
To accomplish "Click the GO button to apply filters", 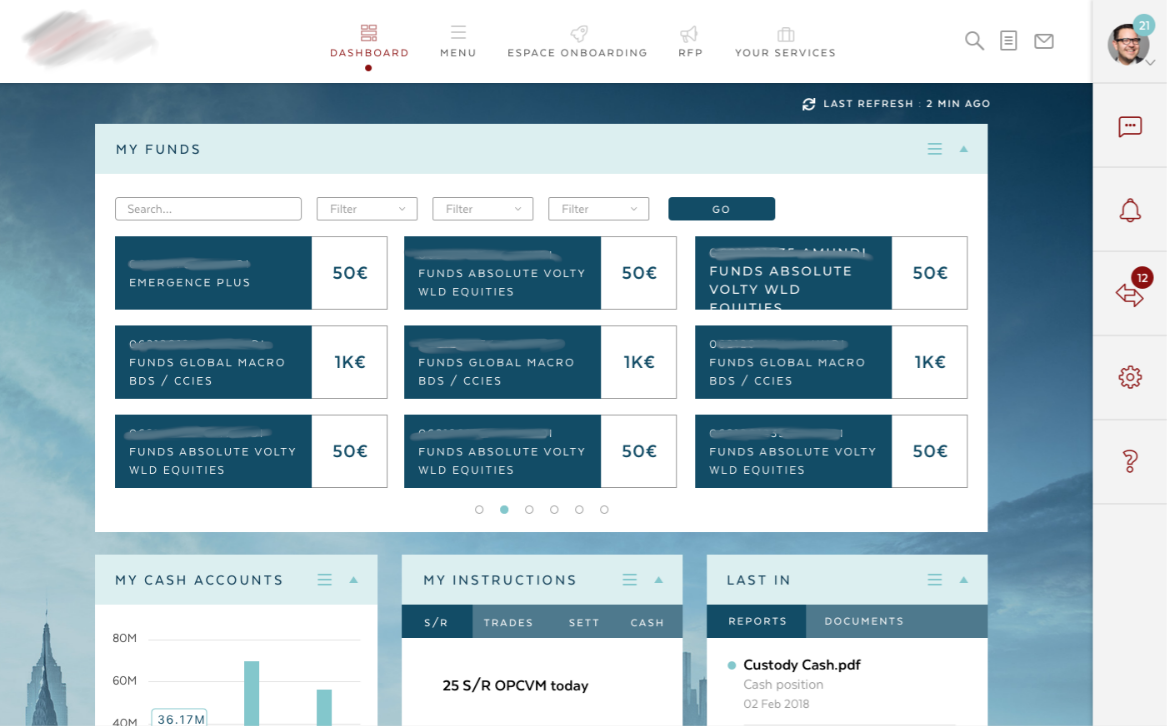I will pyautogui.click(x=721, y=209).
